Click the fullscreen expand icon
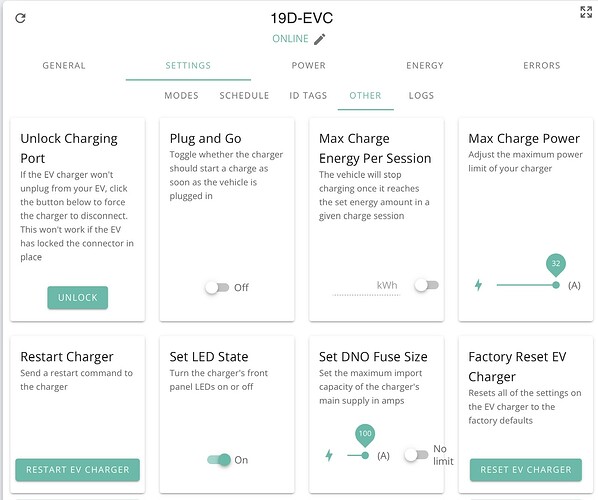The height and width of the screenshot is (500, 598). pyautogui.click(x=586, y=12)
